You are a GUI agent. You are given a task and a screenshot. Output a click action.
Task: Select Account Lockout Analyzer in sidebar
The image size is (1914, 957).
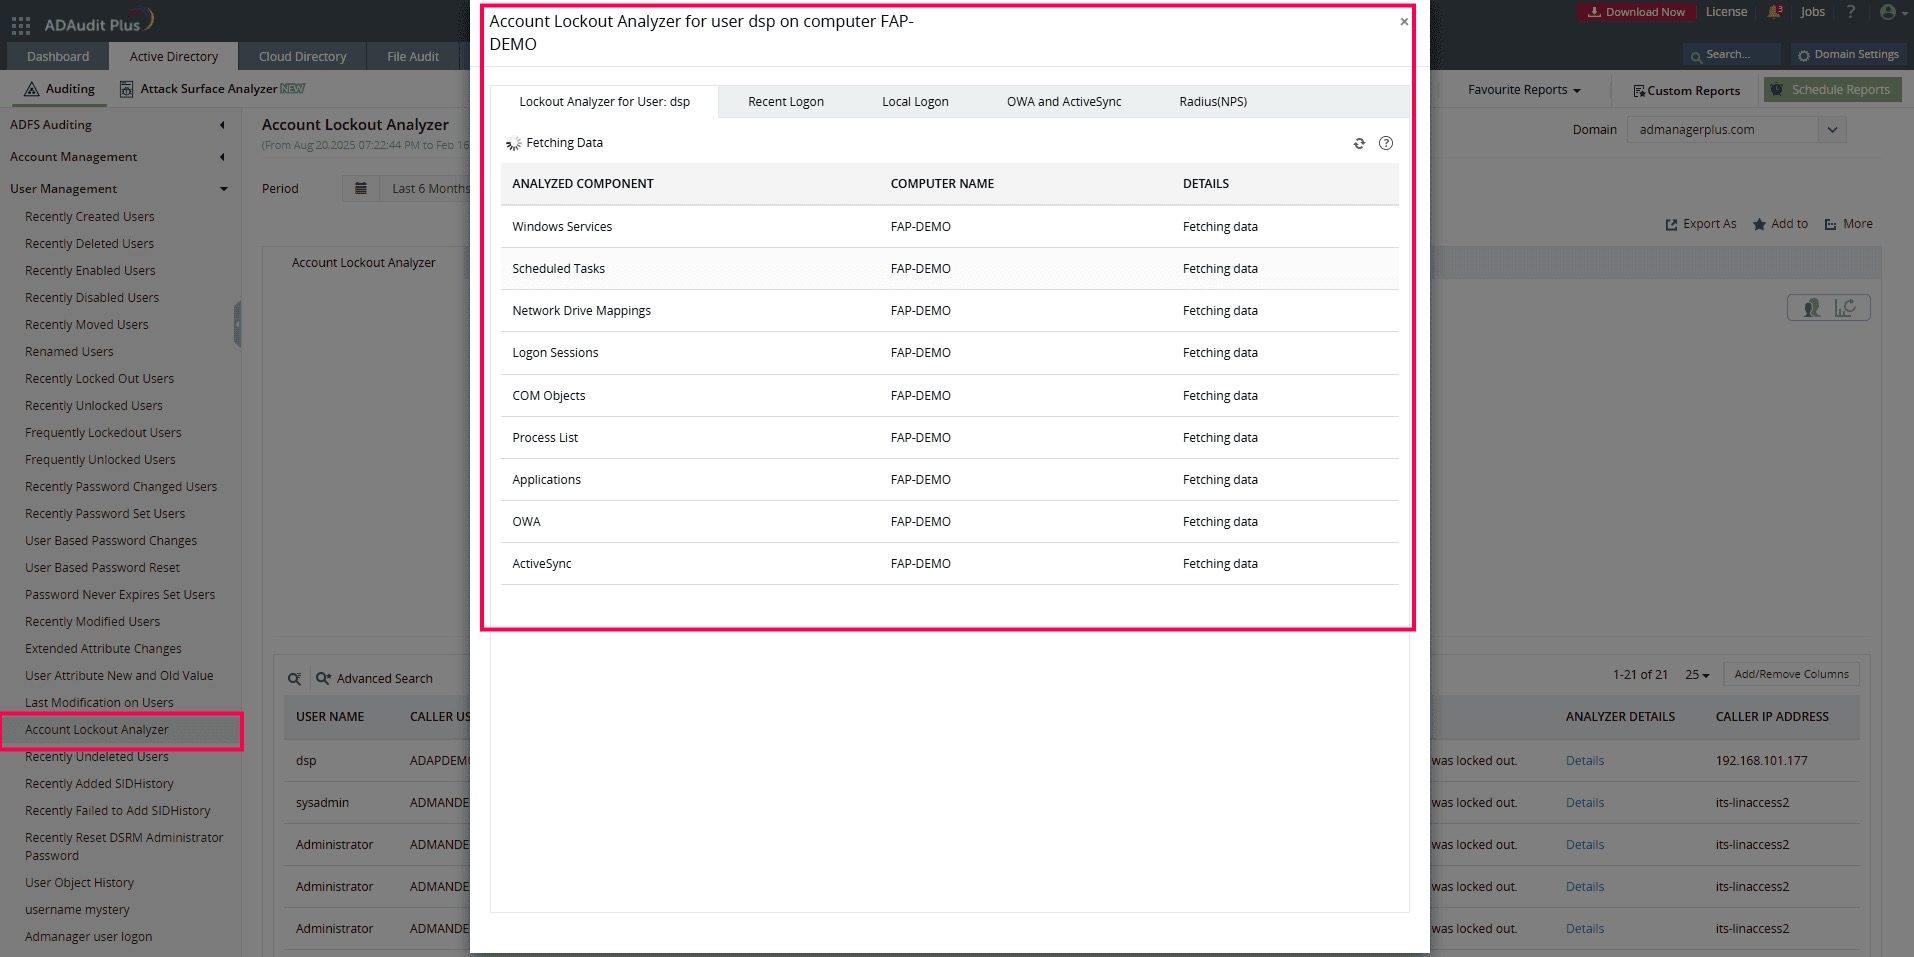[x=96, y=730]
